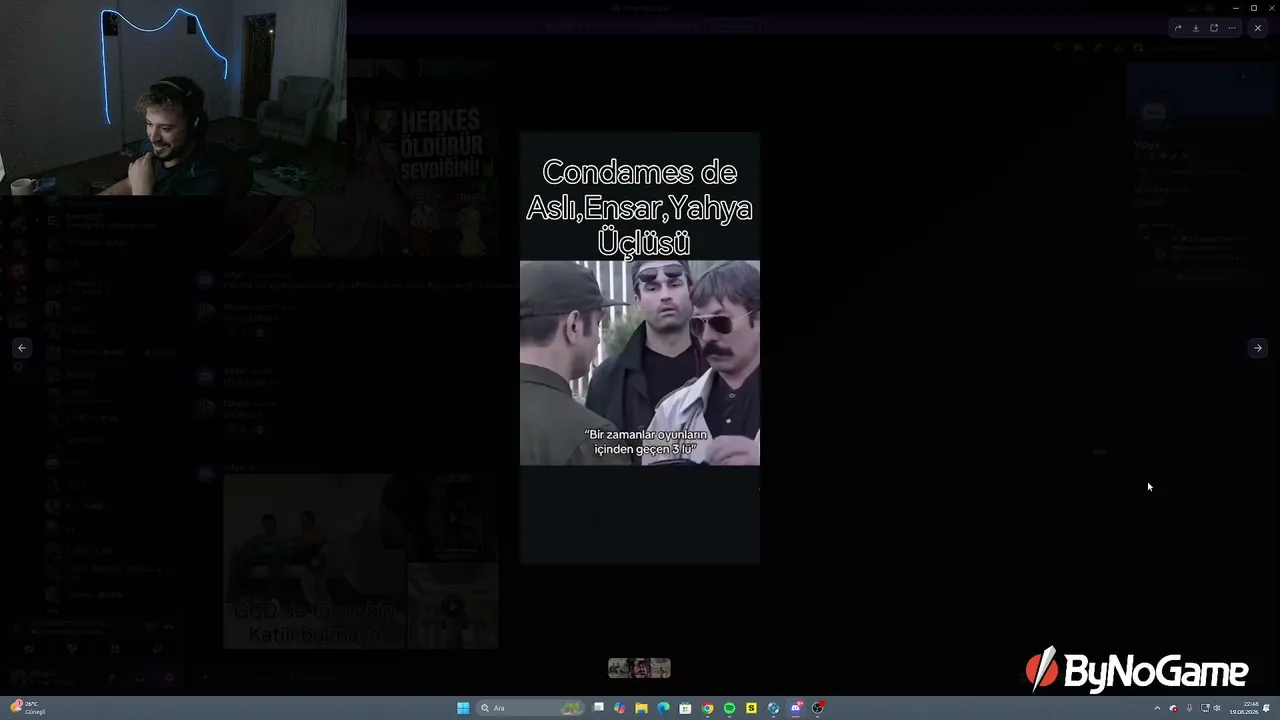Go to the previous image with left arrow
1280x720 pixels.
point(22,348)
